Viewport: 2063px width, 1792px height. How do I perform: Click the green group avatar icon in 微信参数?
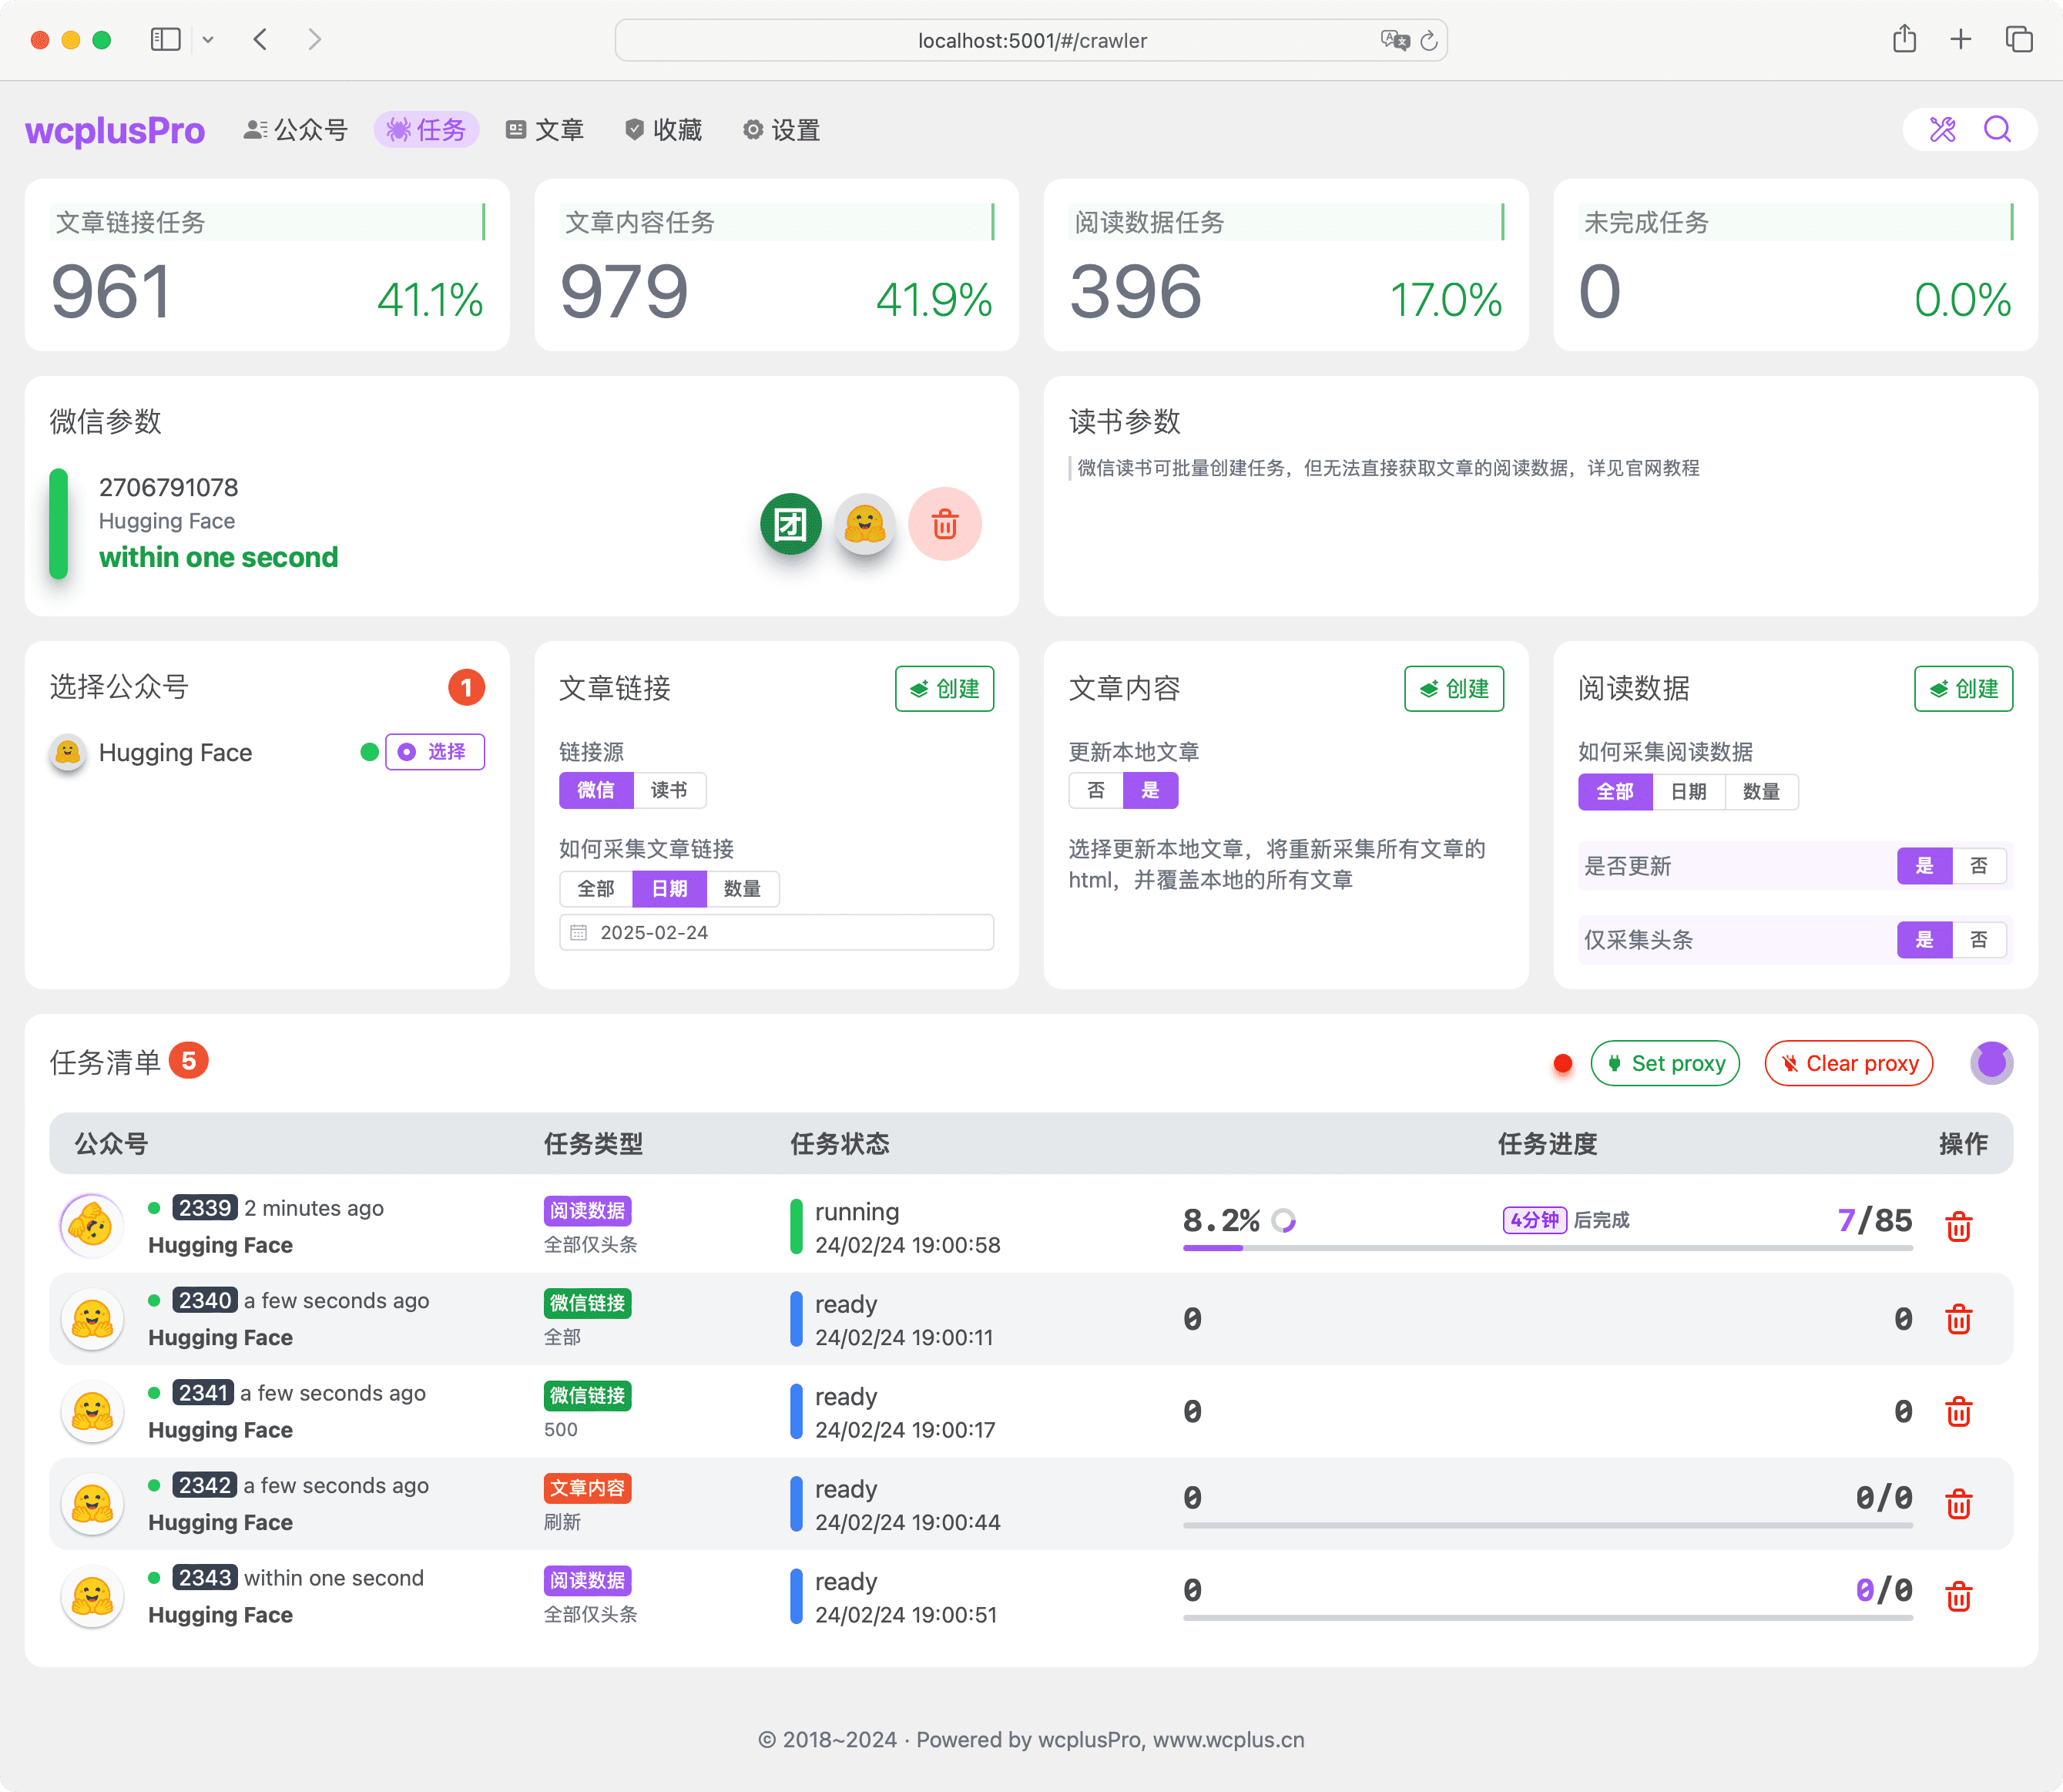point(790,524)
